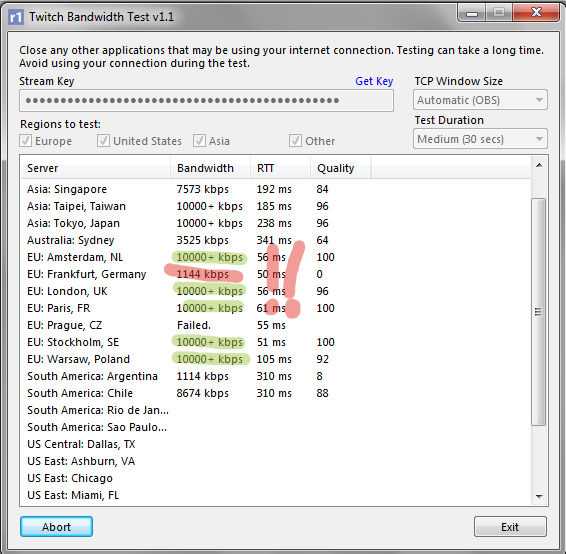Toggle the Asia region checkbox
This screenshot has width=566, height=554.
coord(199,141)
